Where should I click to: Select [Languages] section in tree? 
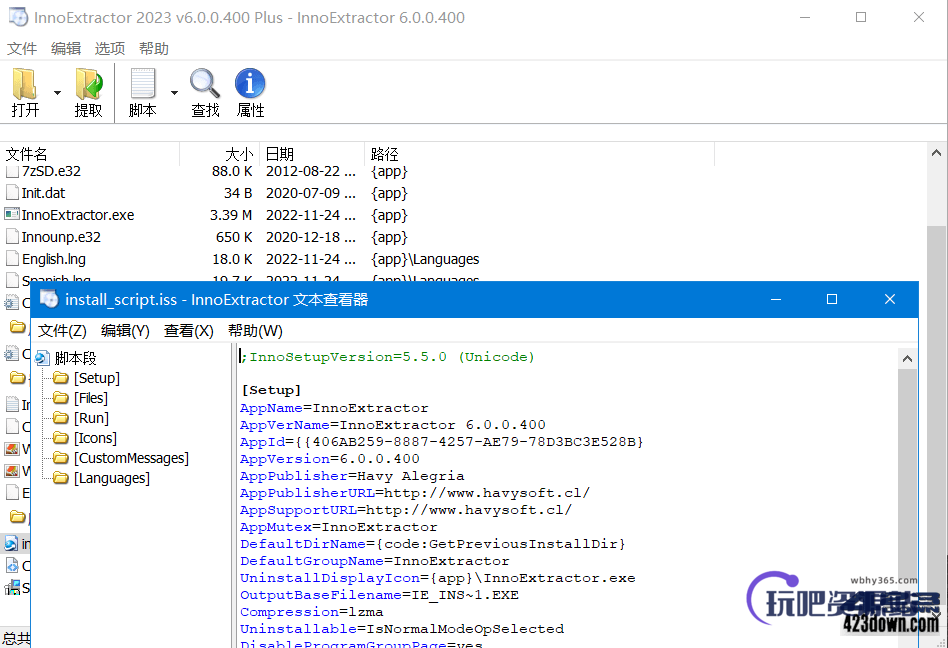click(112, 478)
